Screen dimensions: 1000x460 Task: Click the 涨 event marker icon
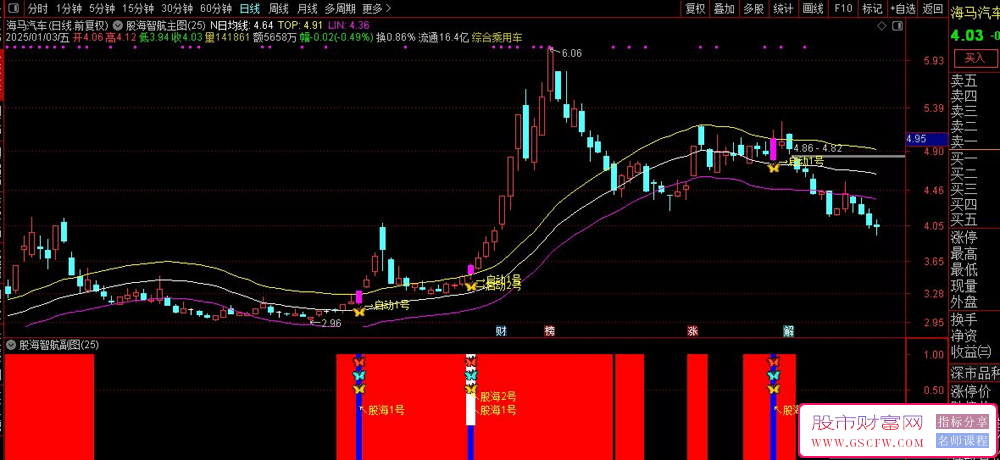(x=693, y=331)
